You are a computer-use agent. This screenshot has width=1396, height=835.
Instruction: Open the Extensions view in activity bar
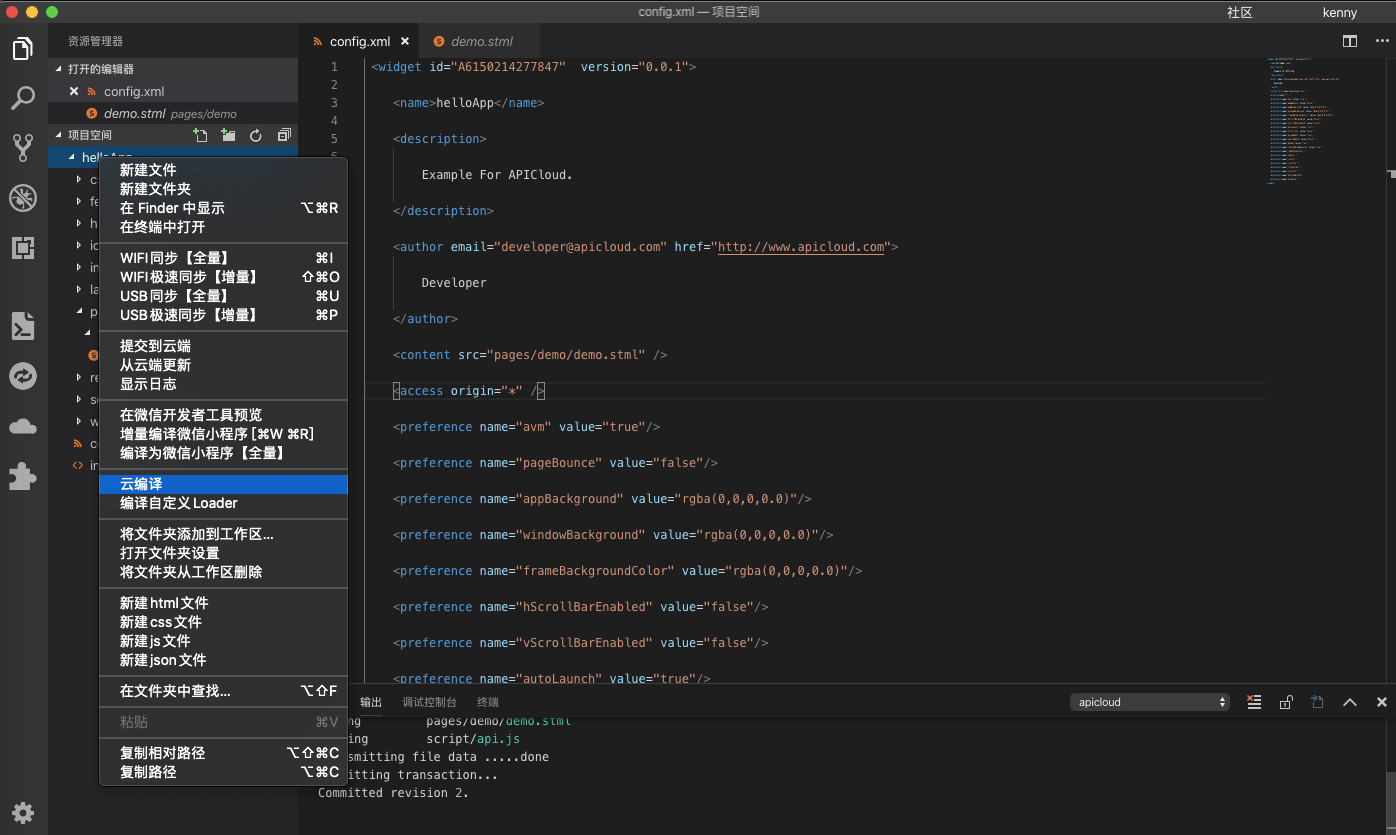[23, 247]
